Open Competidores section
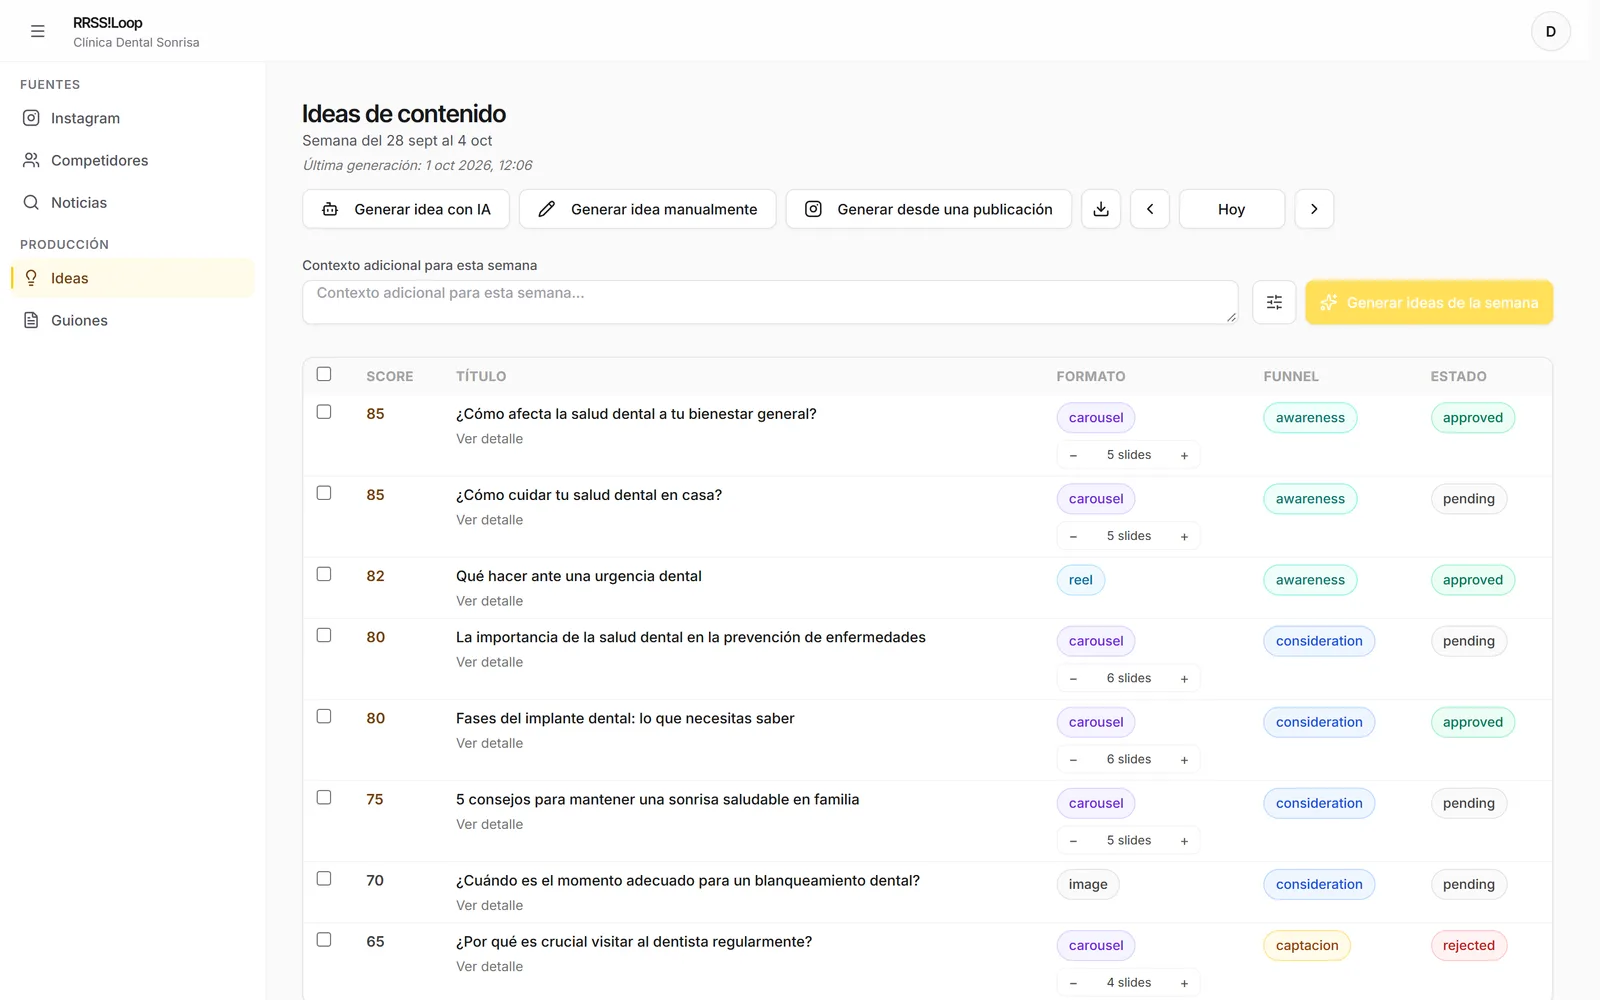1600x1000 pixels. (x=132, y=160)
